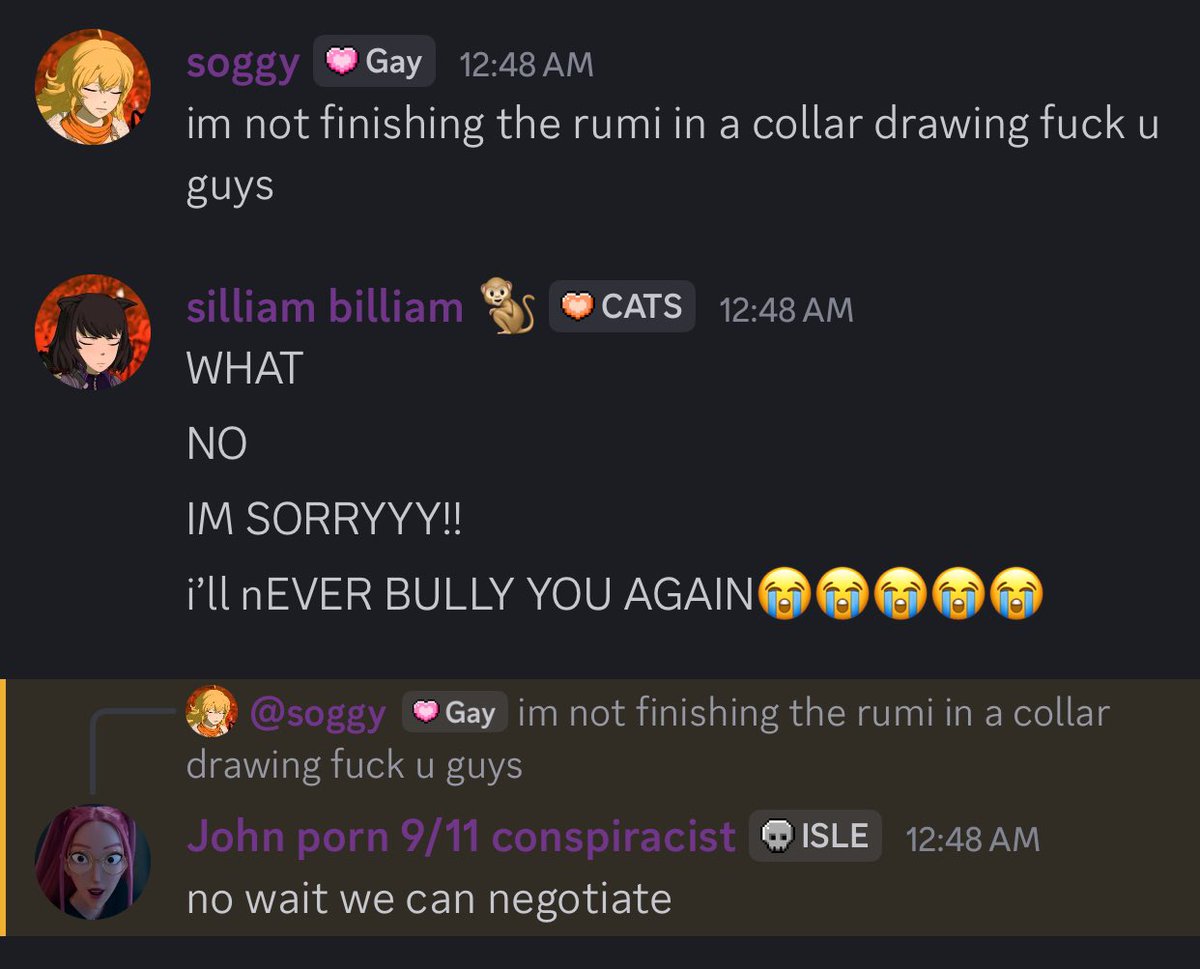Open John porn 9/11 conspiracist's avatar
The image size is (1200, 969).
coord(93,862)
